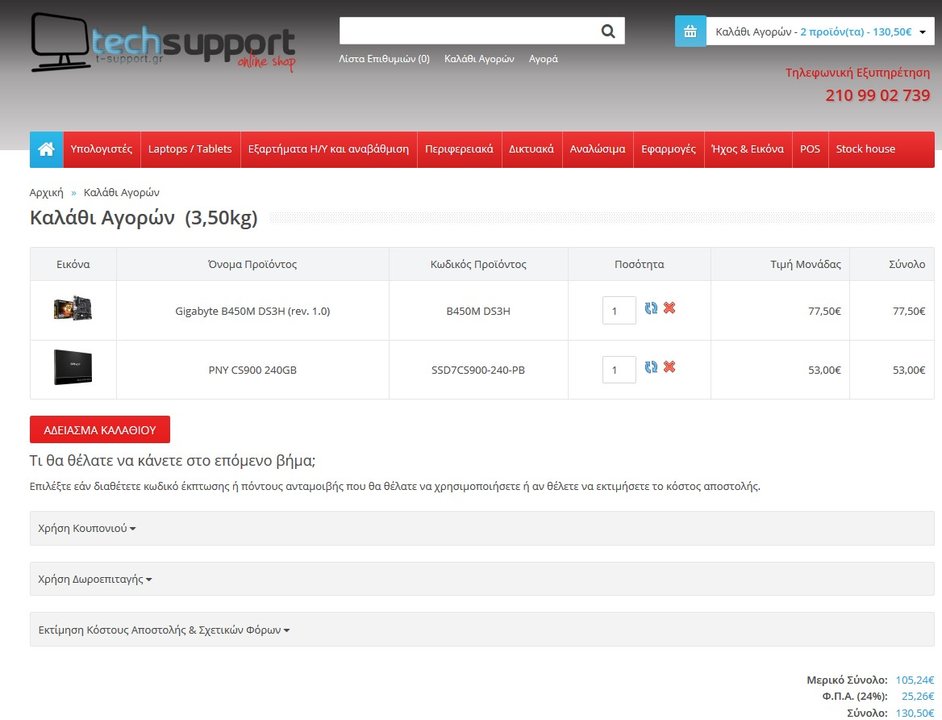942x720 pixels.
Task: Open Ήχος & Εικόνα menu
Action: (x=748, y=149)
